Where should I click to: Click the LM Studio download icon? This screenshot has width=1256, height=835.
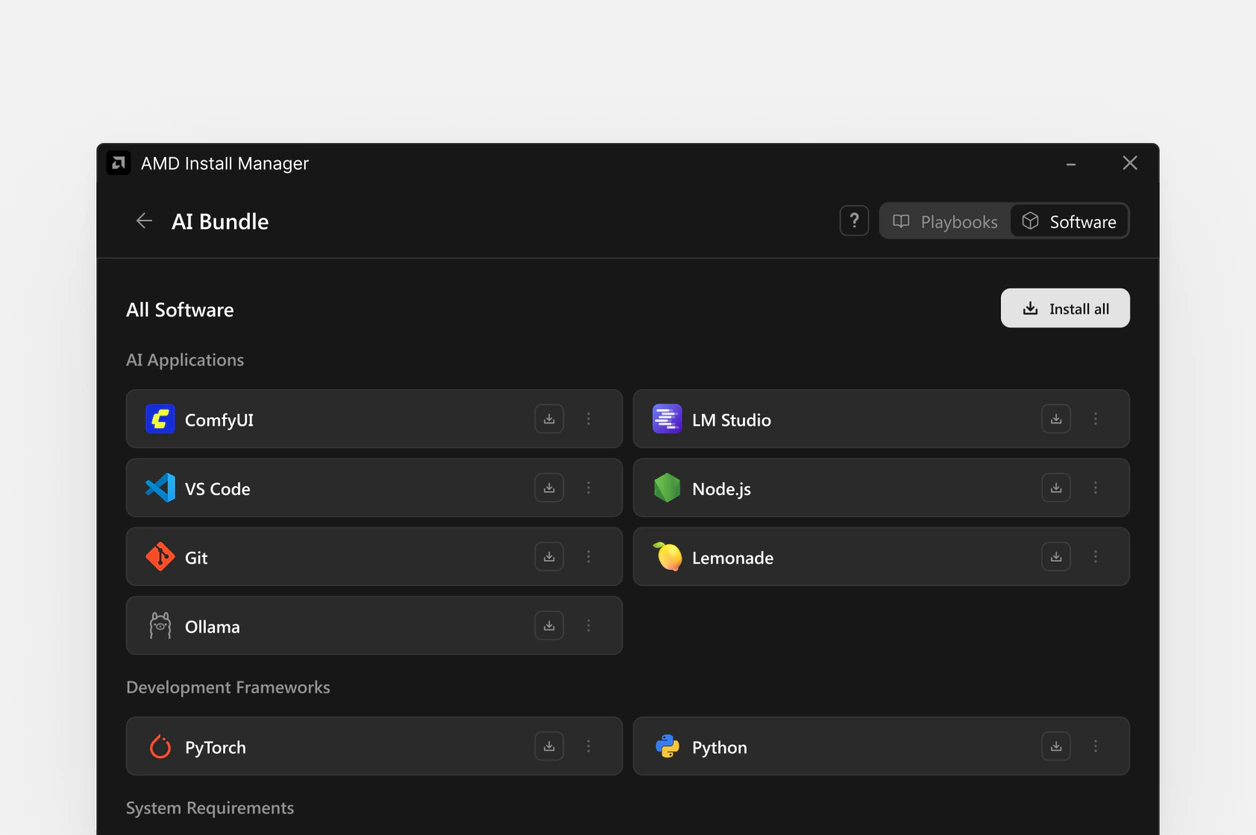coord(1056,419)
